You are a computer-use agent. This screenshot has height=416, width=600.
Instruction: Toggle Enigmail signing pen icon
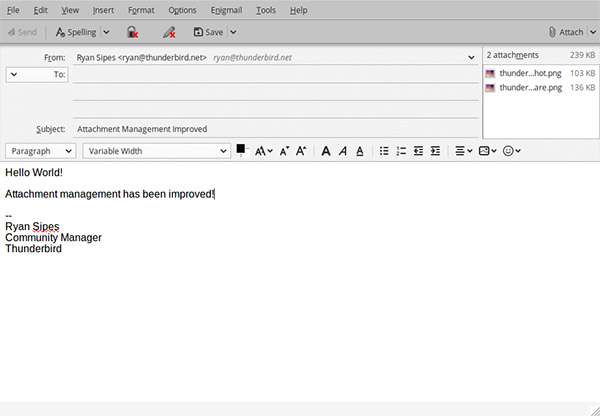(x=169, y=32)
